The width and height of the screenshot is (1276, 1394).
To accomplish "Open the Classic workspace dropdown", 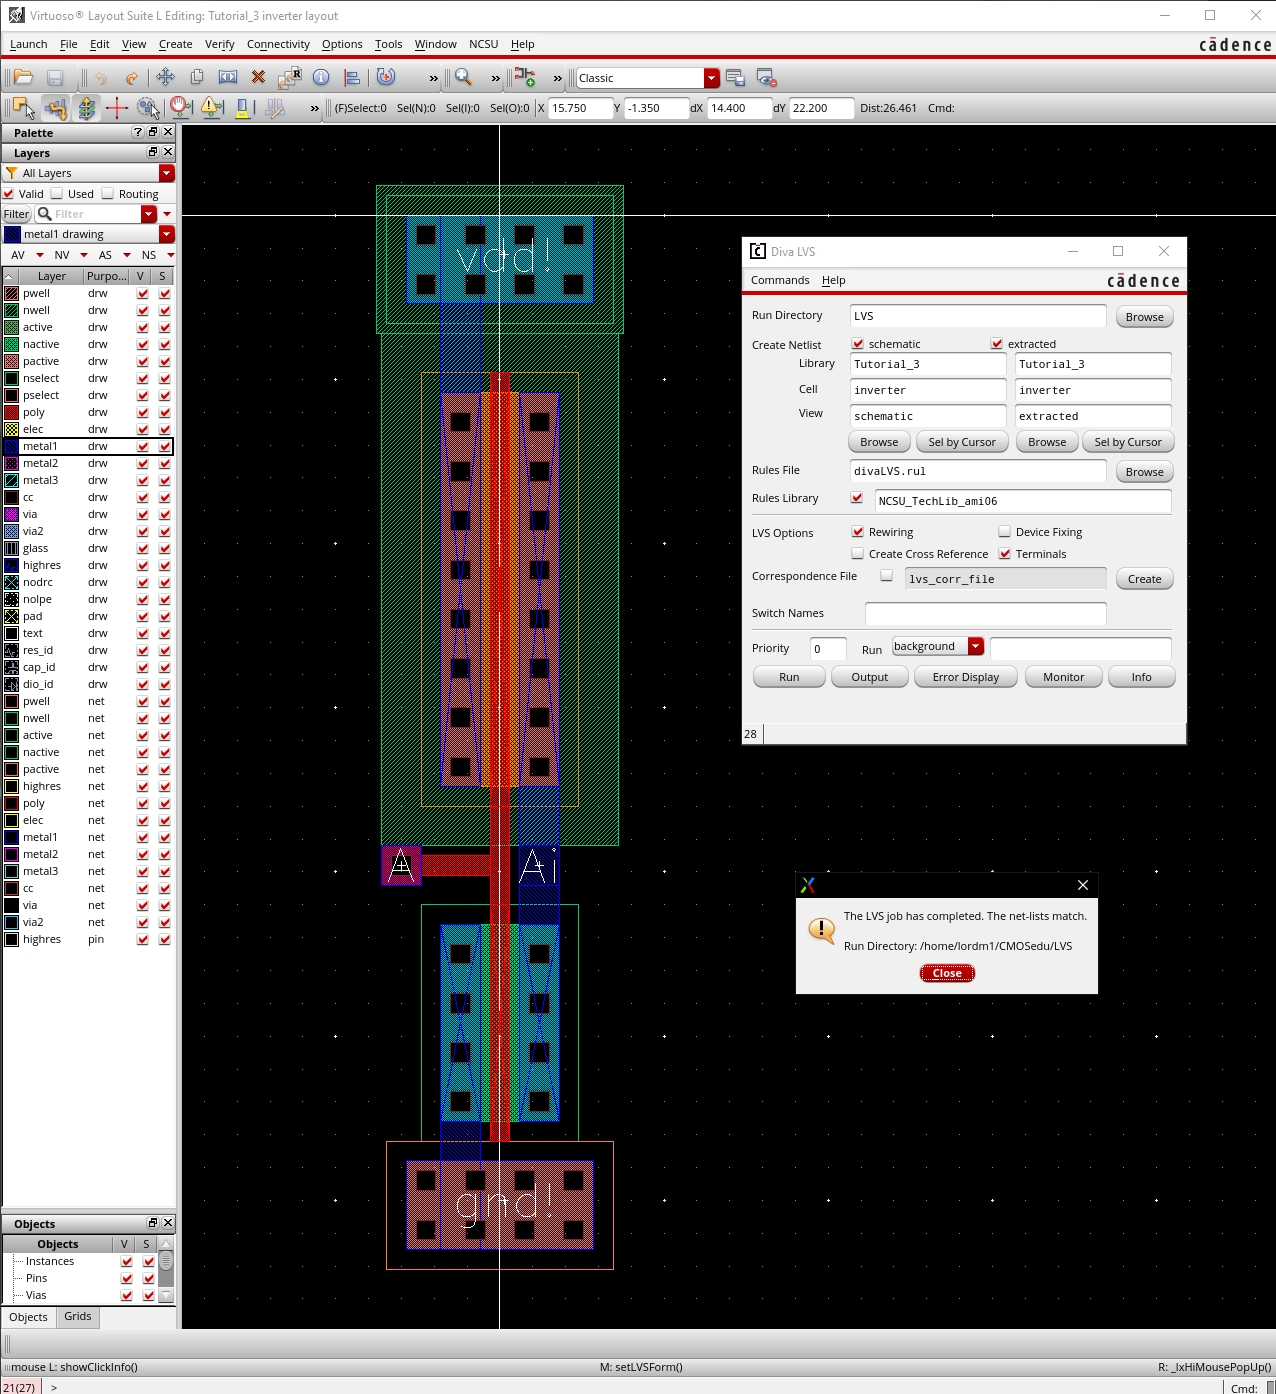I will [x=711, y=78].
